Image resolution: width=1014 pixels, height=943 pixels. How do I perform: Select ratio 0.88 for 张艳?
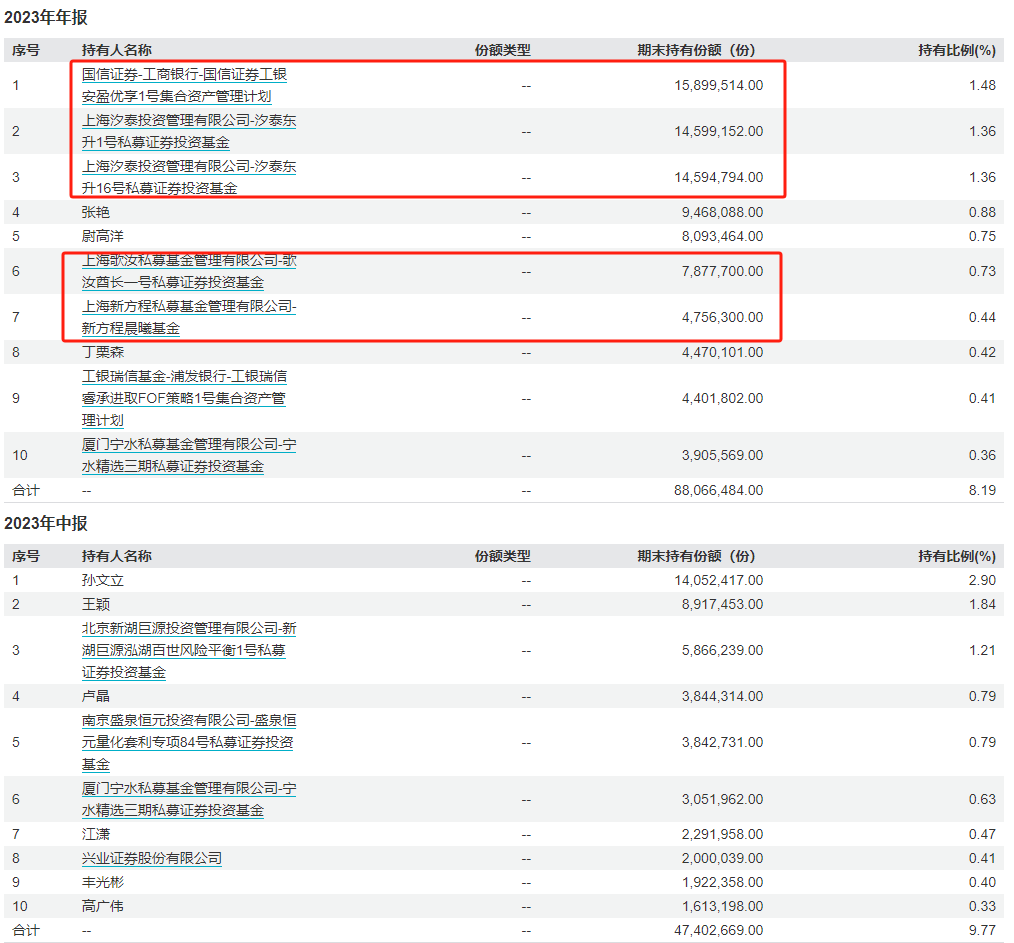[982, 212]
